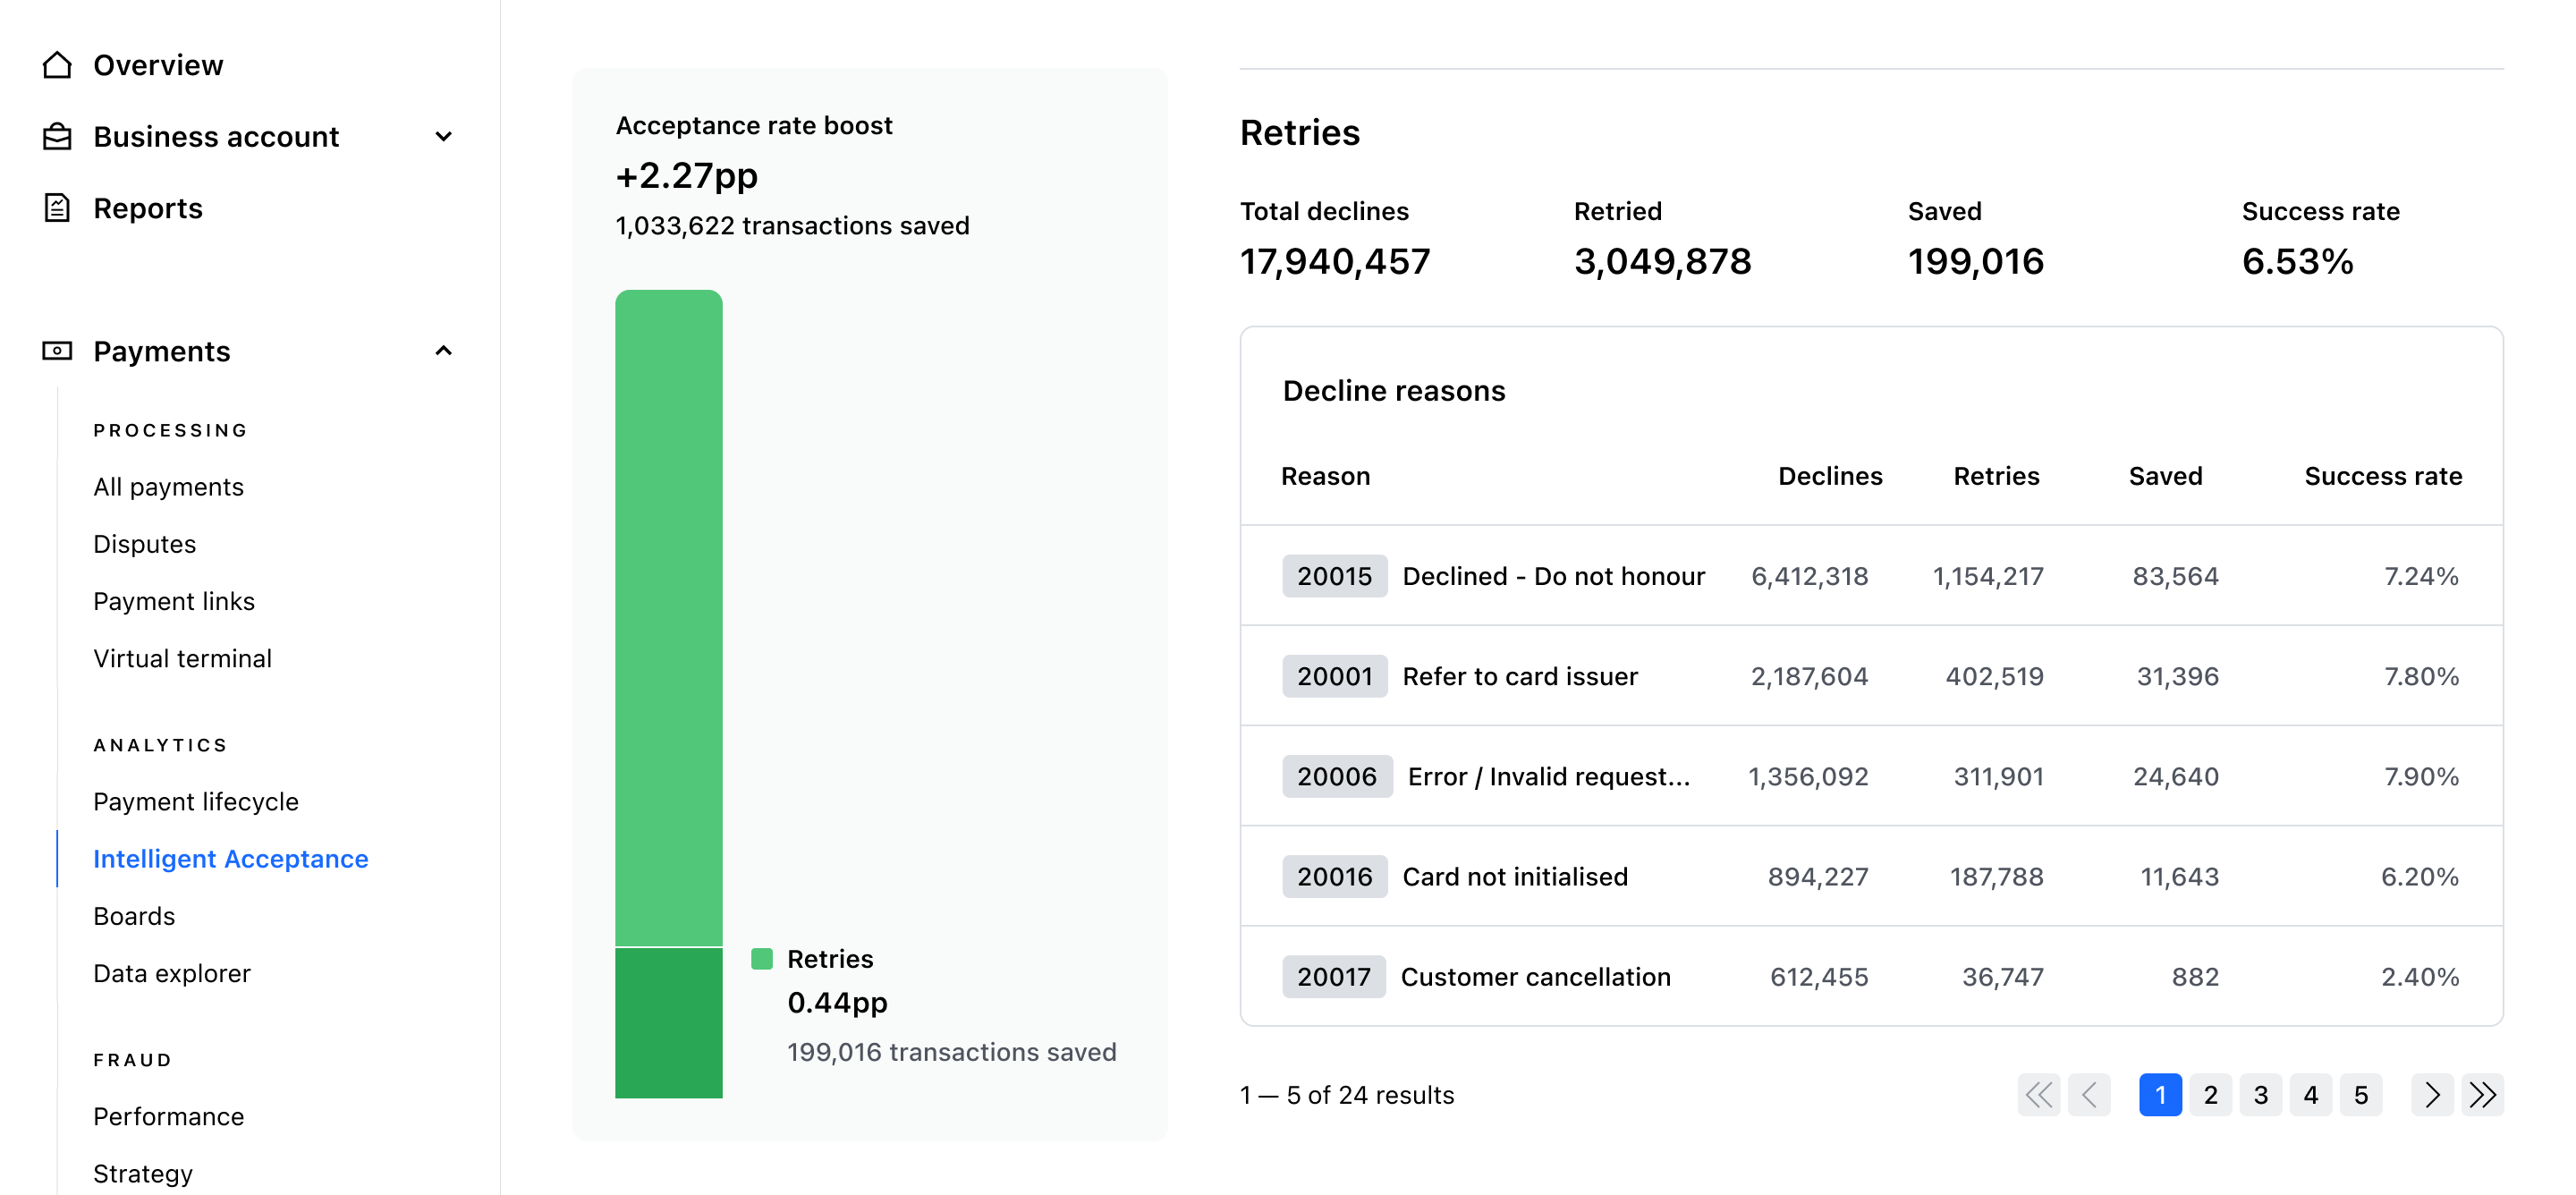This screenshot has width=2576, height=1195.
Task: Open Boards
Action: tap(134, 916)
